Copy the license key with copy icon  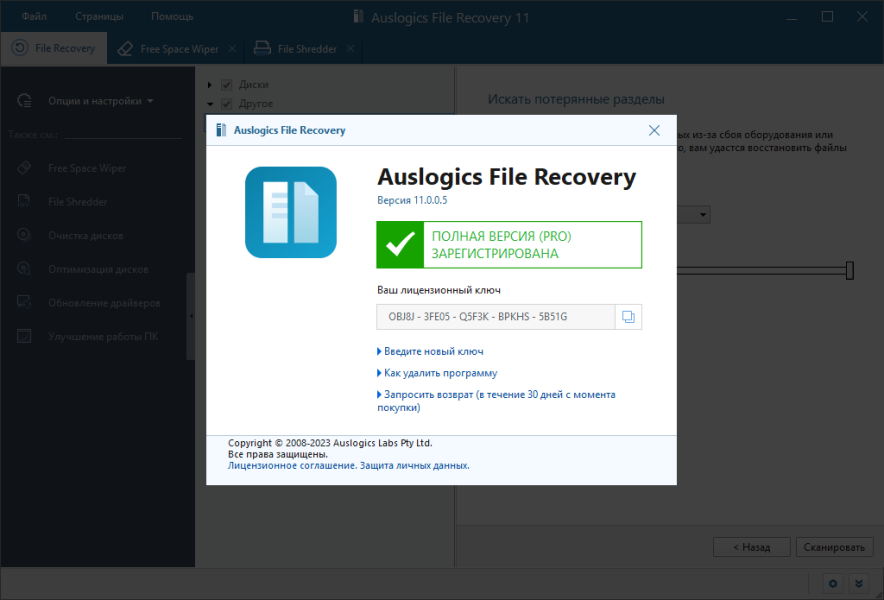(628, 317)
